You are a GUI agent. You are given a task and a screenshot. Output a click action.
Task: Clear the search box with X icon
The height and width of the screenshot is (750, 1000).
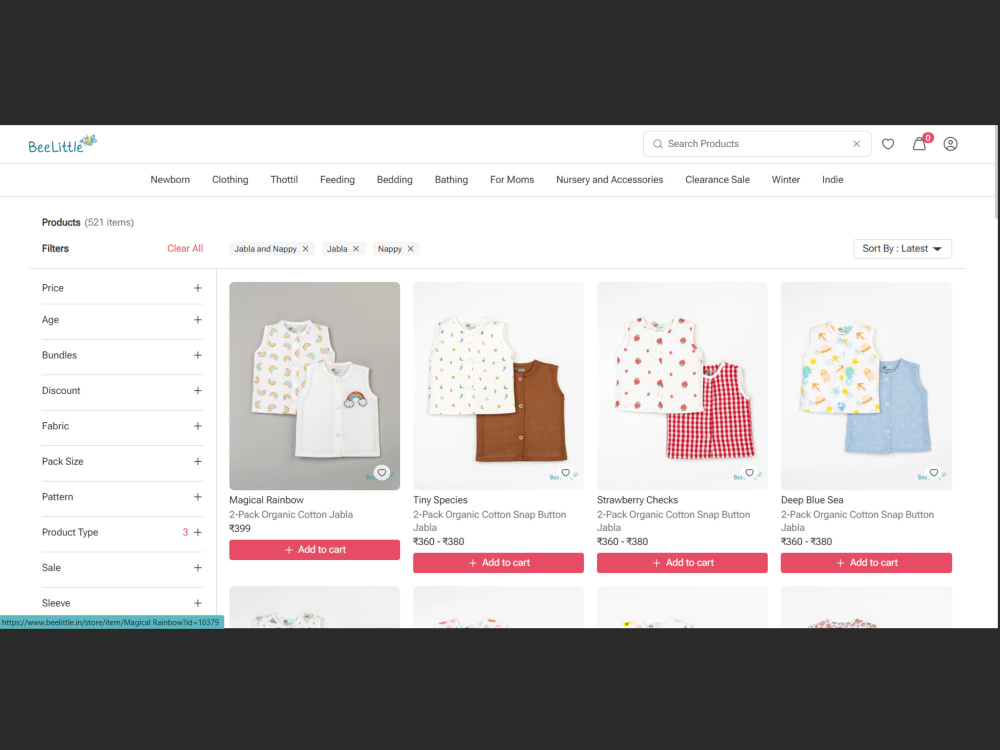tap(857, 144)
